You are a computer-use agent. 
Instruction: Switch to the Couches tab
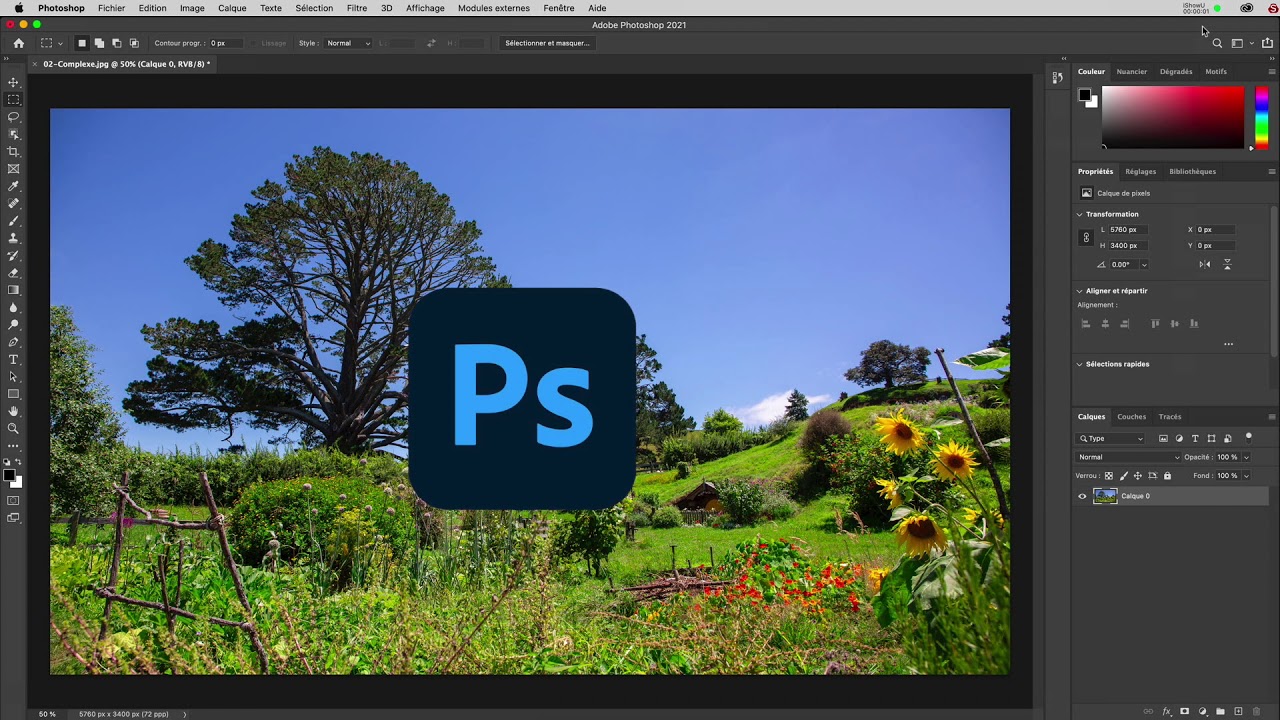pos(1131,416)
